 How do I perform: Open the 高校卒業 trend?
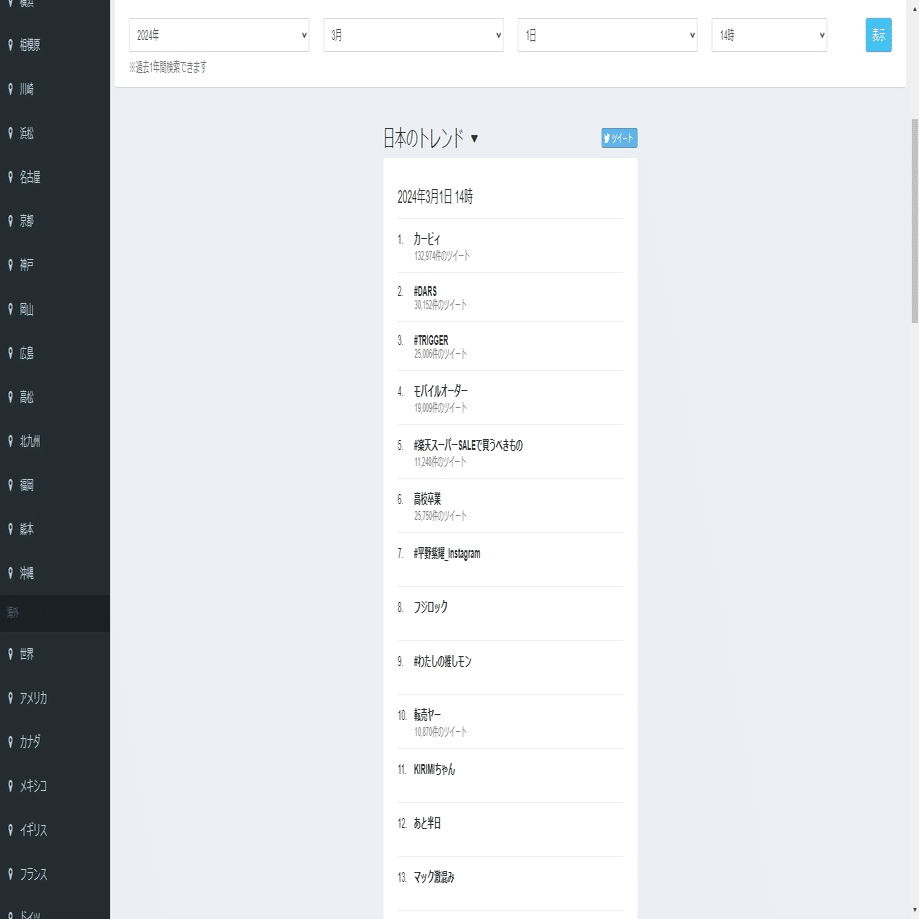[427, 499]
